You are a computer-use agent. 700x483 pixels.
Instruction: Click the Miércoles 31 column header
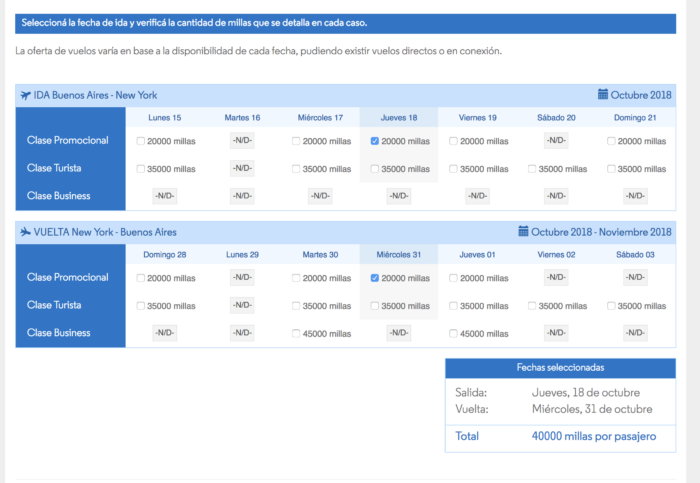point(398,255)
